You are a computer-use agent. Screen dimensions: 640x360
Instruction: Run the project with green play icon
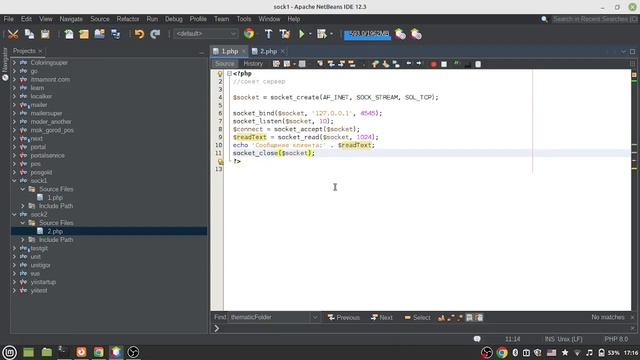[x=302, y=34]
